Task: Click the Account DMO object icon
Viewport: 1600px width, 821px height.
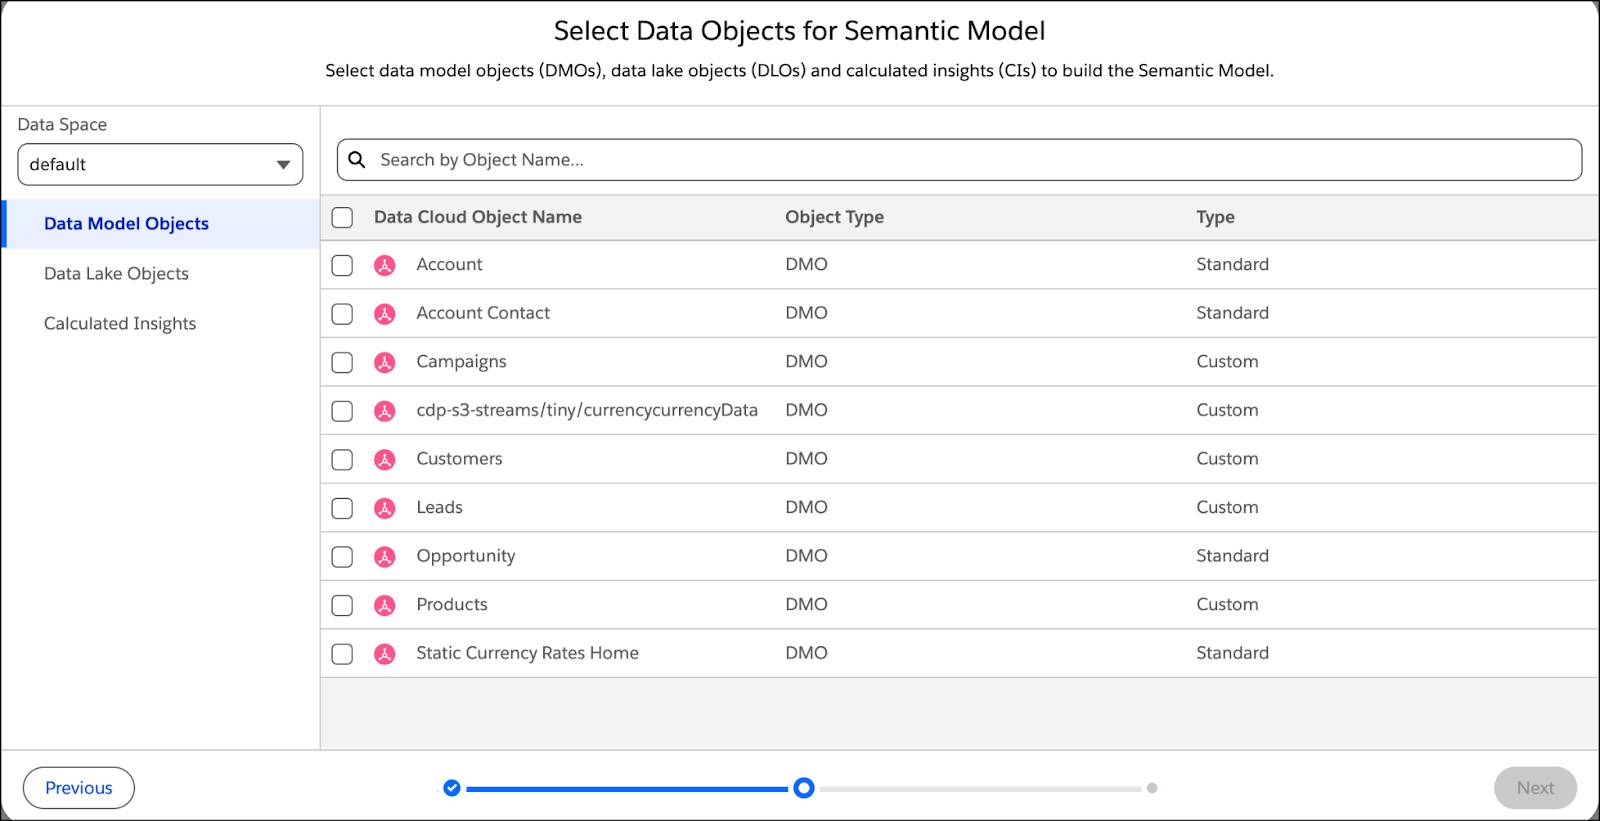Action: click(385, 265)
